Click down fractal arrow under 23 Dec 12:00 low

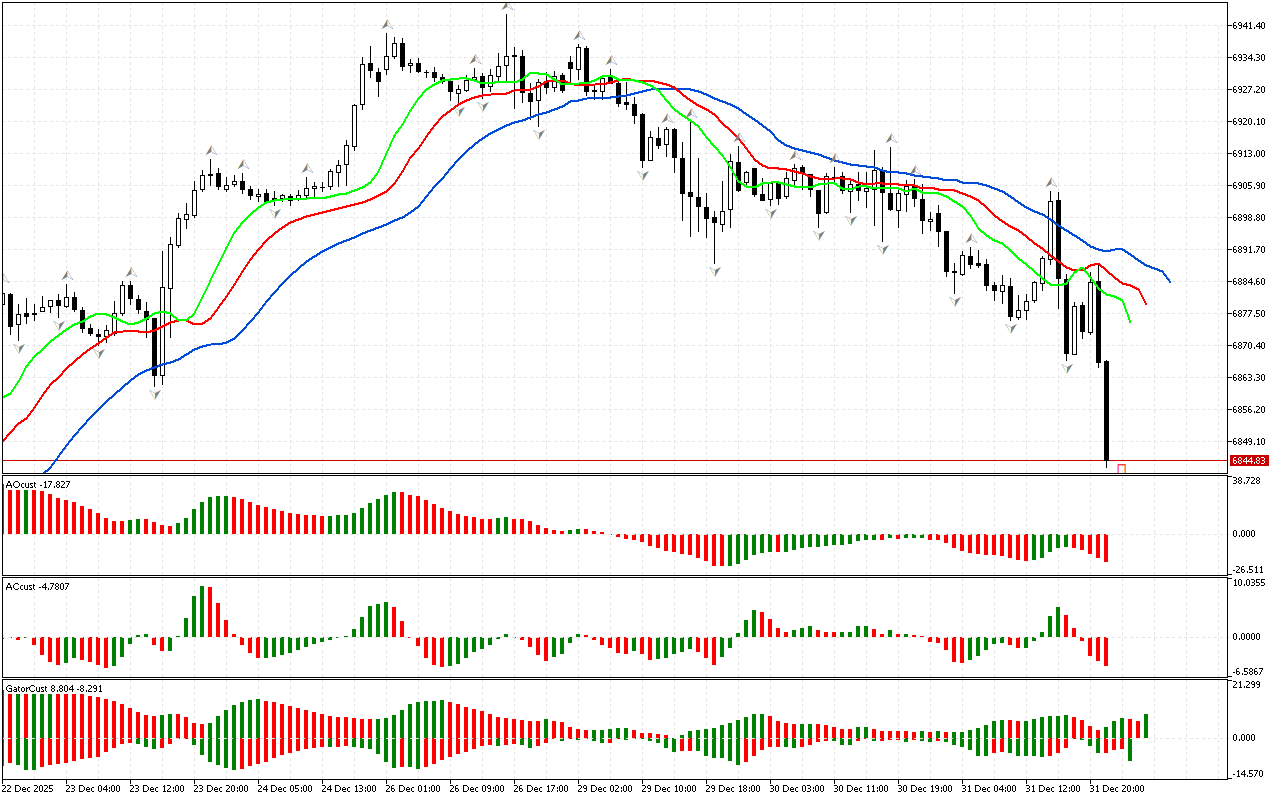pyautogui.click(x=155, y=394)
